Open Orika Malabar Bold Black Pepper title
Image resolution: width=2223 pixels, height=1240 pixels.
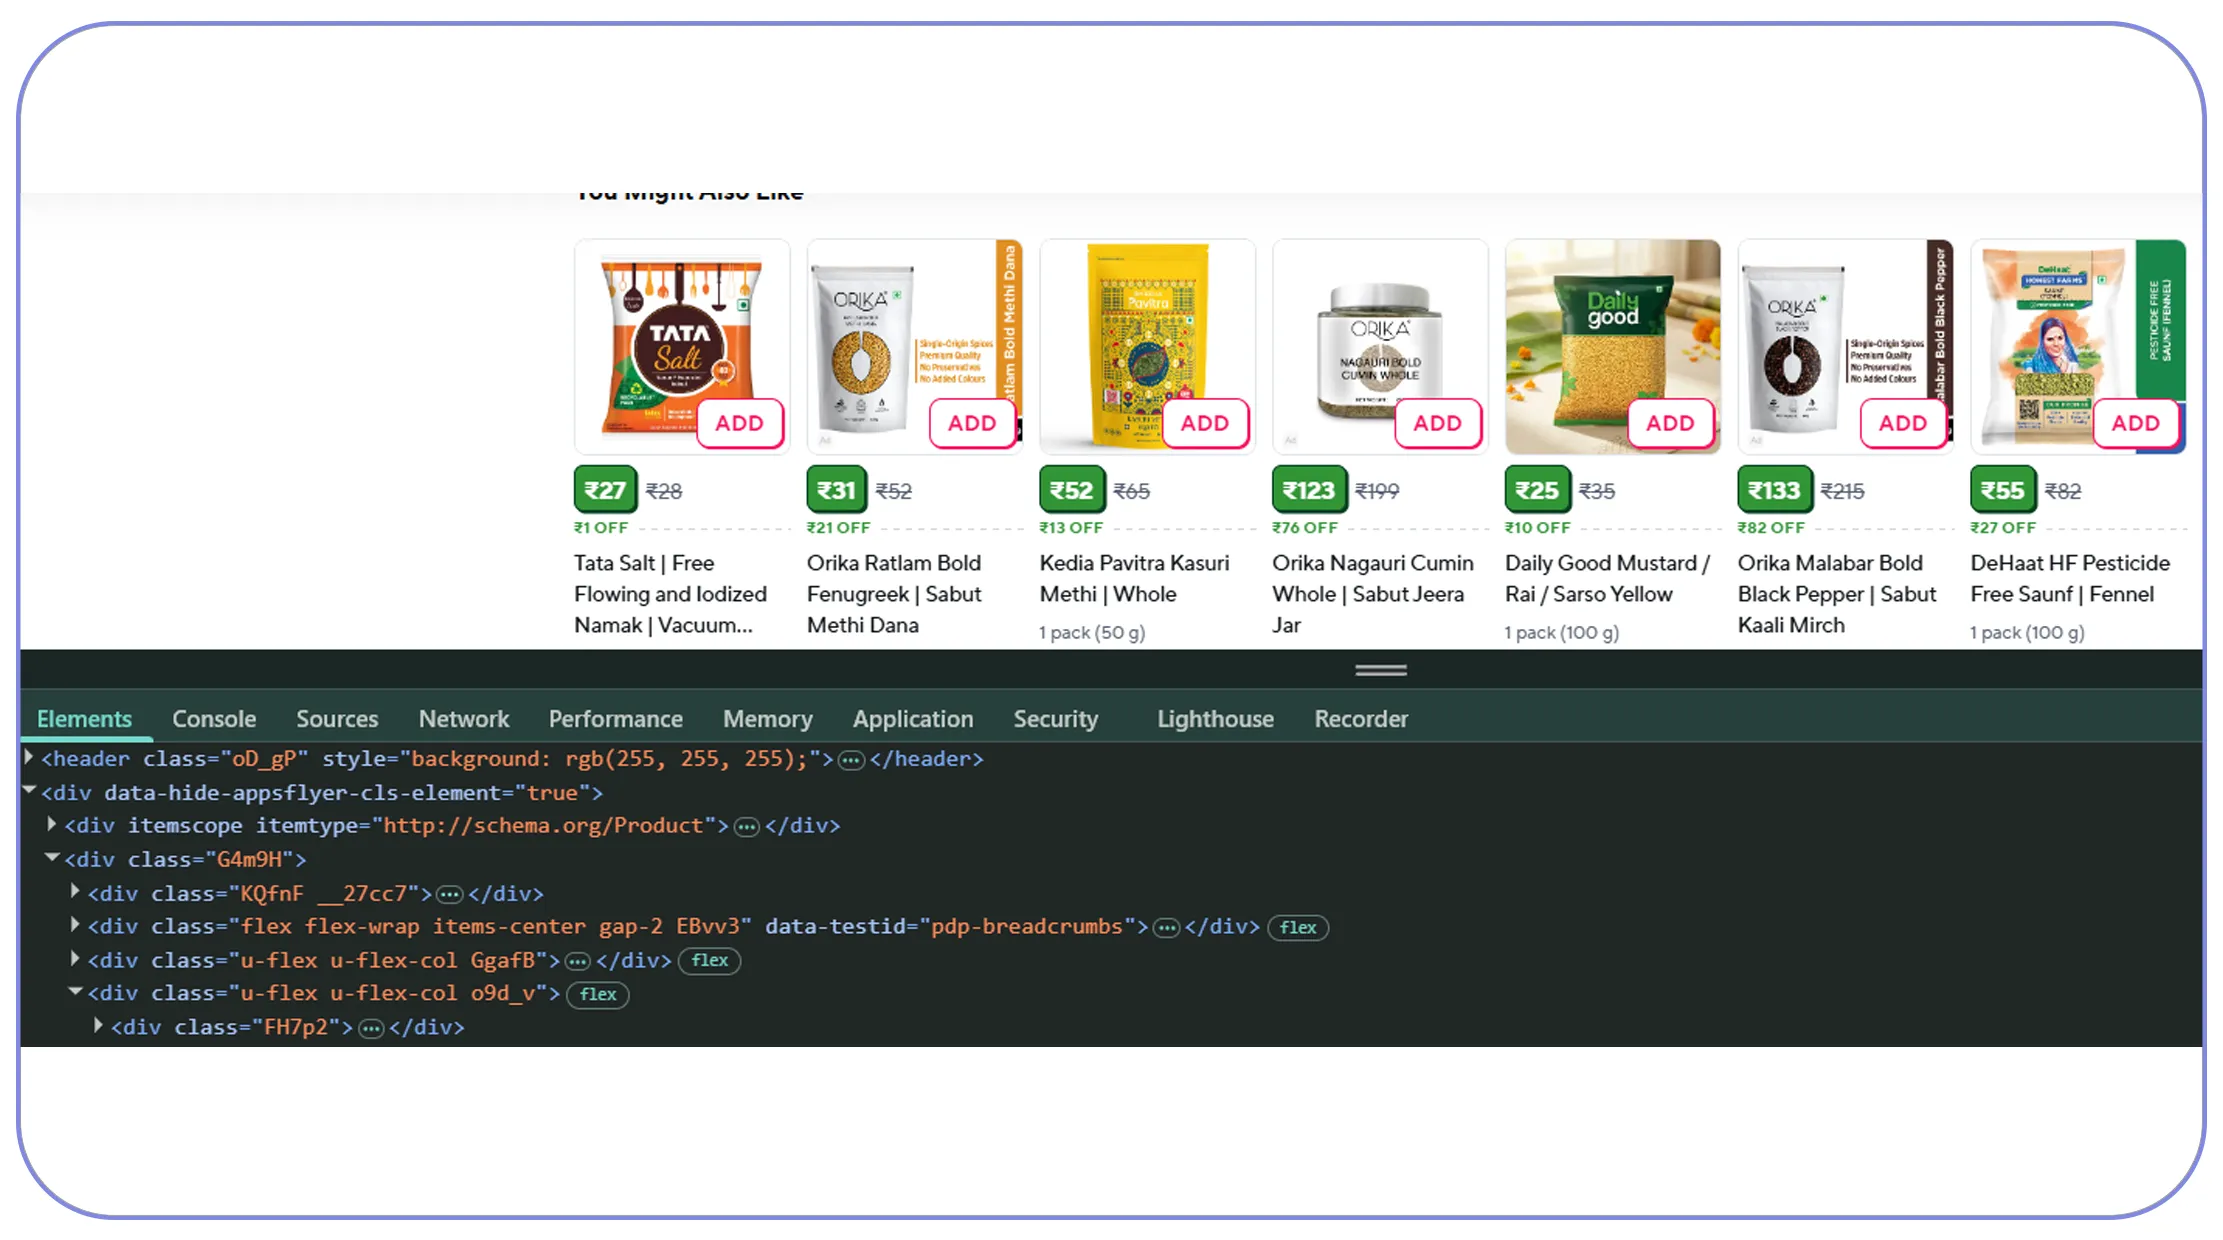coord(1836,594)
